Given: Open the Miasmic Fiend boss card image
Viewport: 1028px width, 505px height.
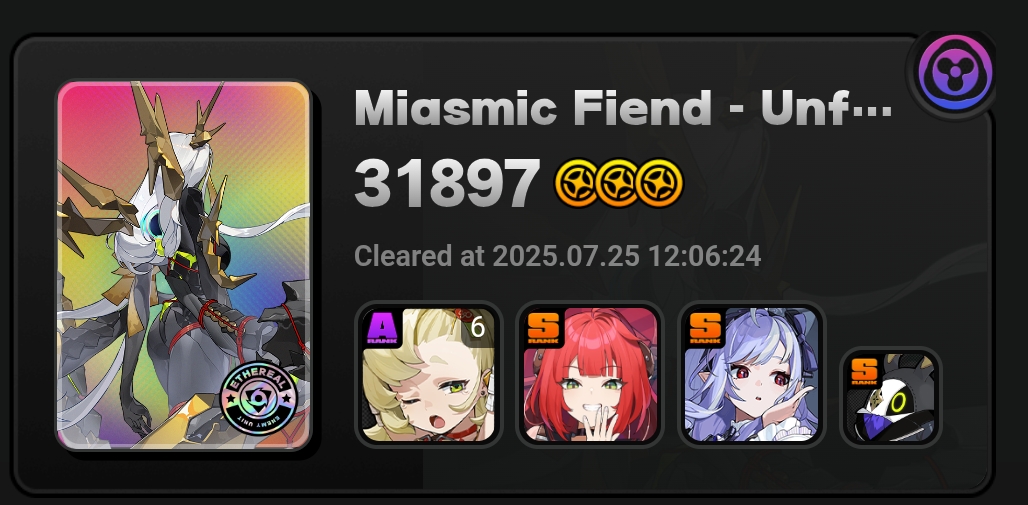Looking at the screenshot, I should (x=184, y=265).
